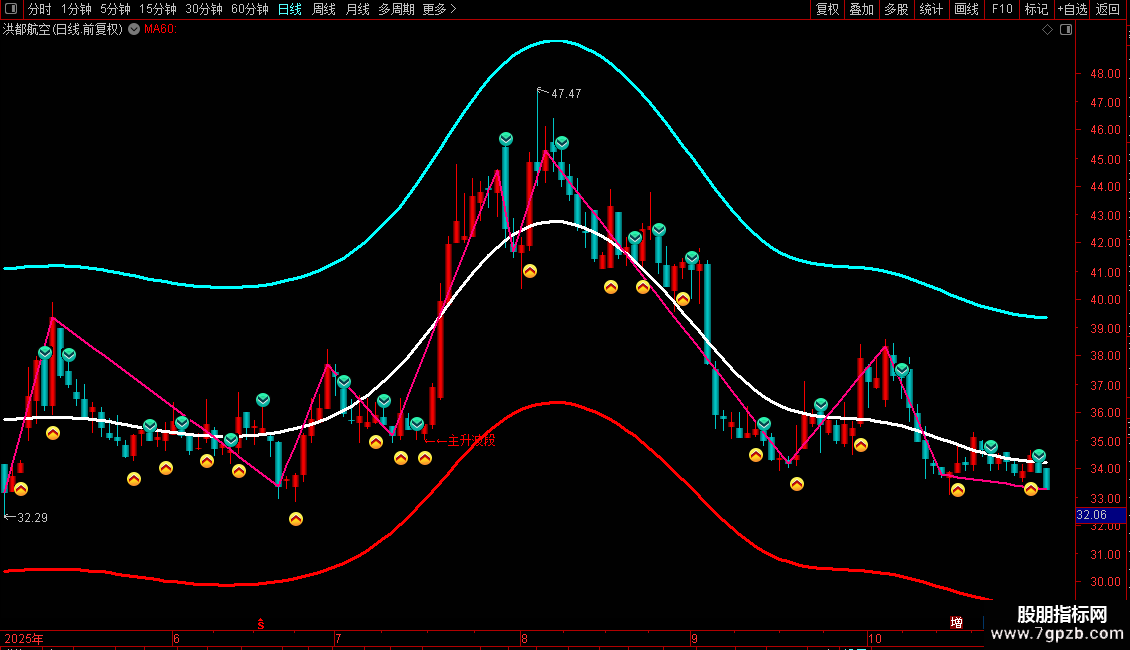This screenshot has height=650, width=1130.
Task: Click the 42.00 price axis label
Action: pos(1105,243)
